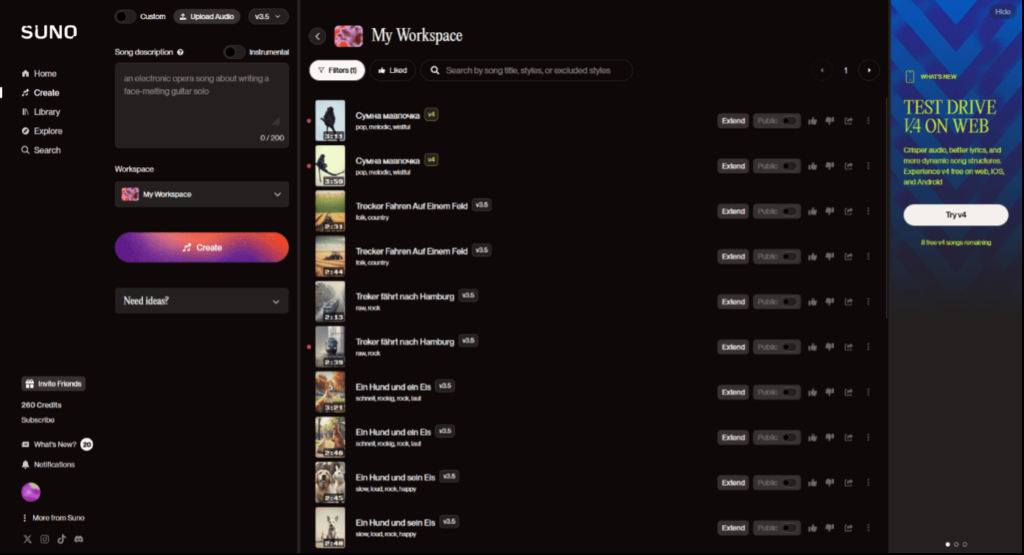Select the second promo carousel dot
Image resolution: width=1024 pixels, height=555 pixels.
[x=956, y=544]
